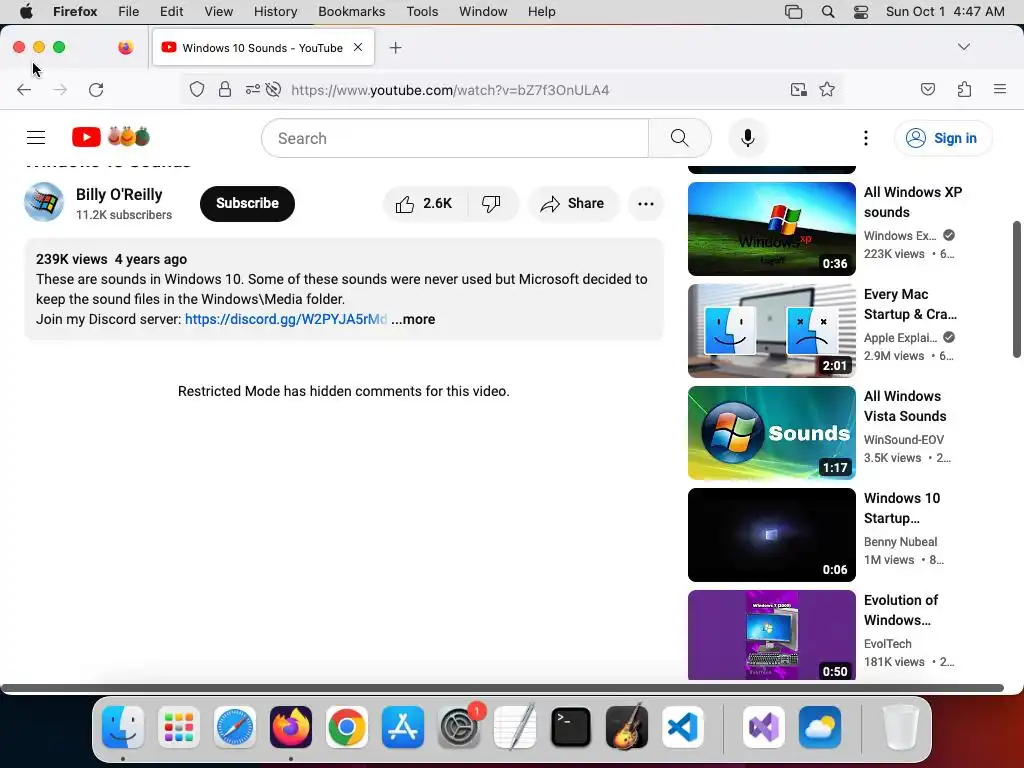Open Spotlight search in menu bar
This screenshot has height=768, width=1024.
click(827, 12)
